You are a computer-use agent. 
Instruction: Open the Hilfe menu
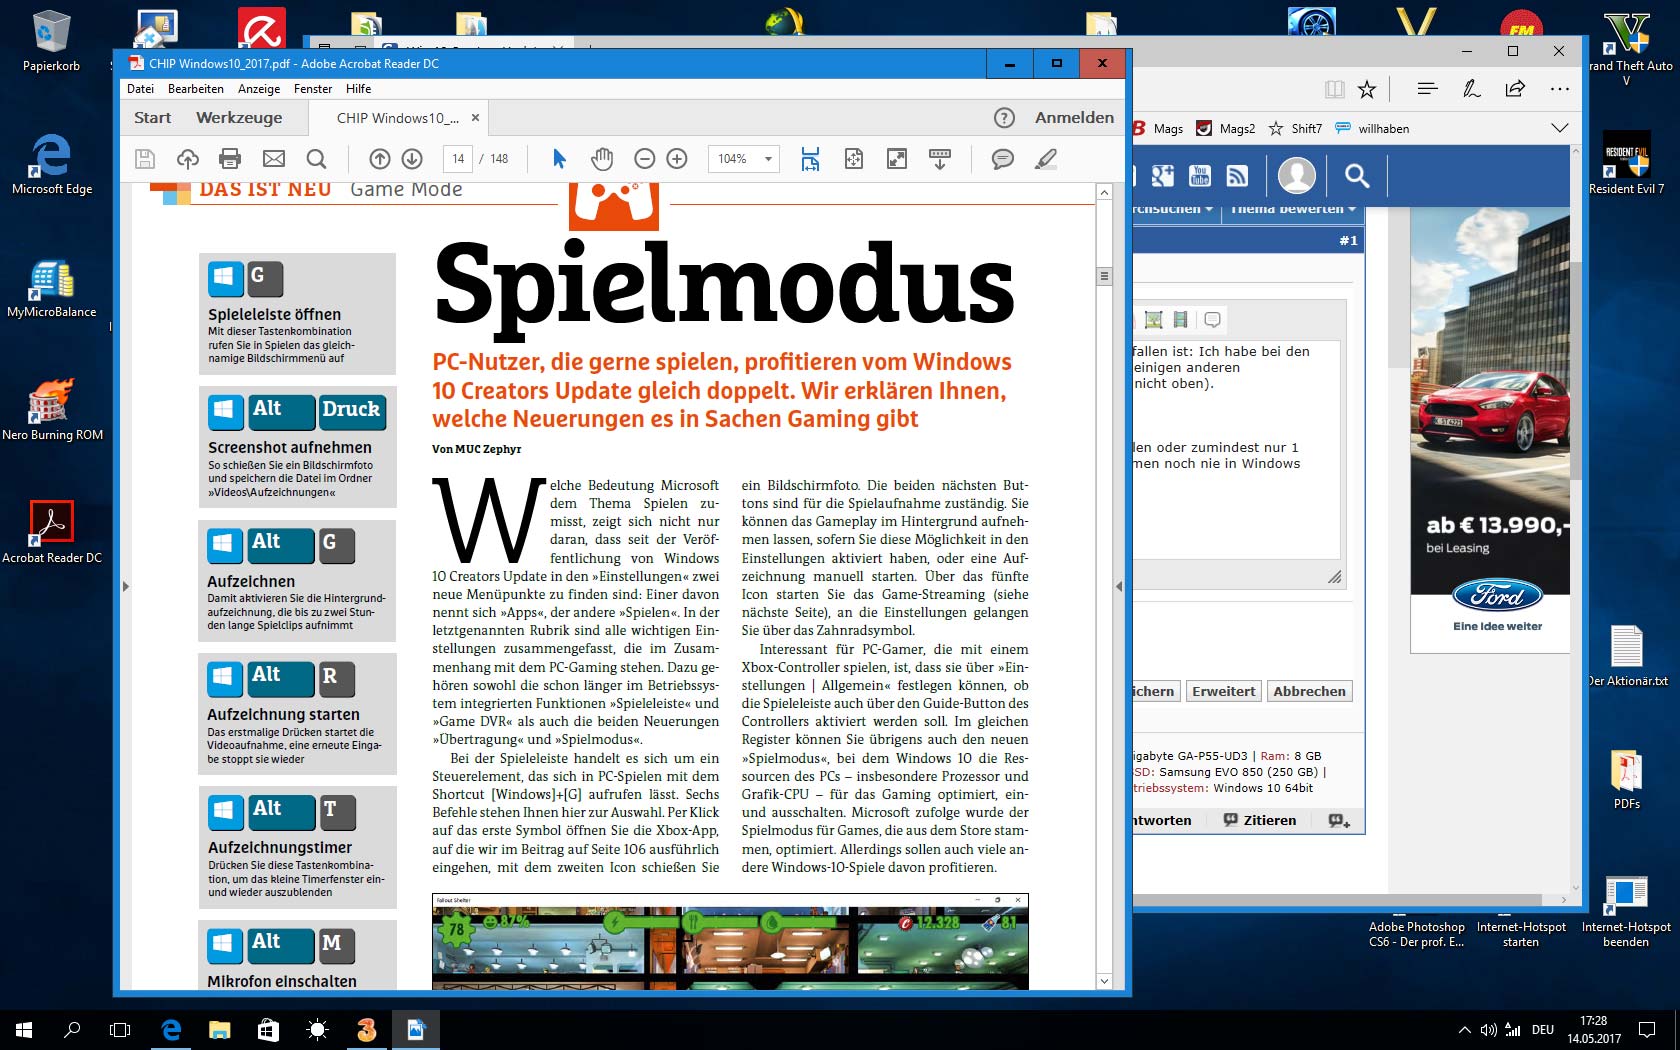coord(358,89)
